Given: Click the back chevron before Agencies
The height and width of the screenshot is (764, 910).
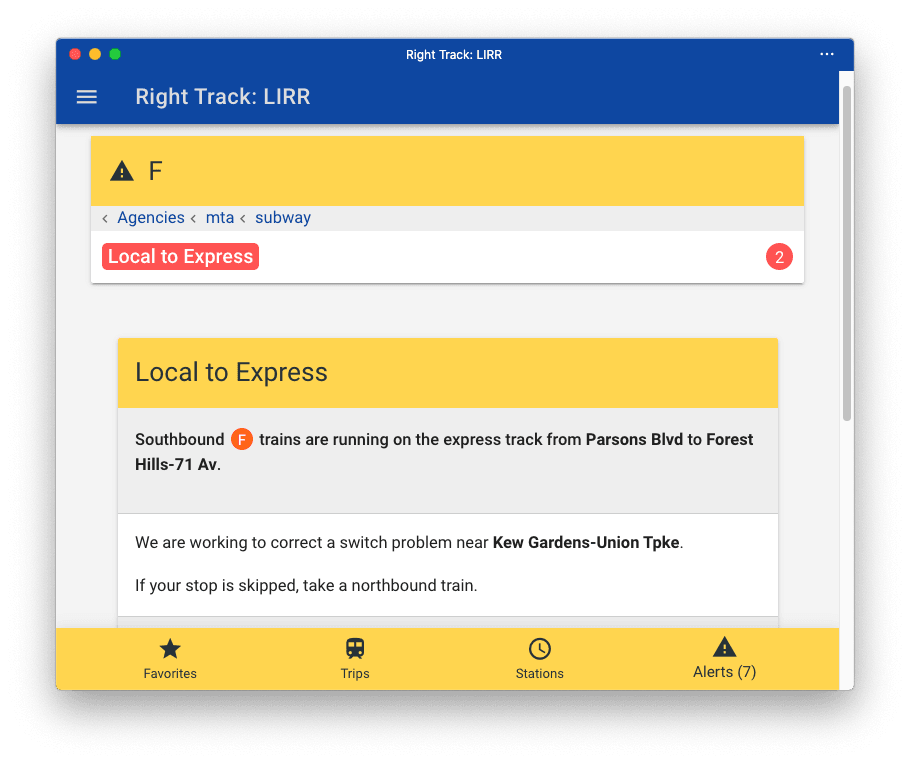Looking at the screenshot, I should click(x=104, y=217).
